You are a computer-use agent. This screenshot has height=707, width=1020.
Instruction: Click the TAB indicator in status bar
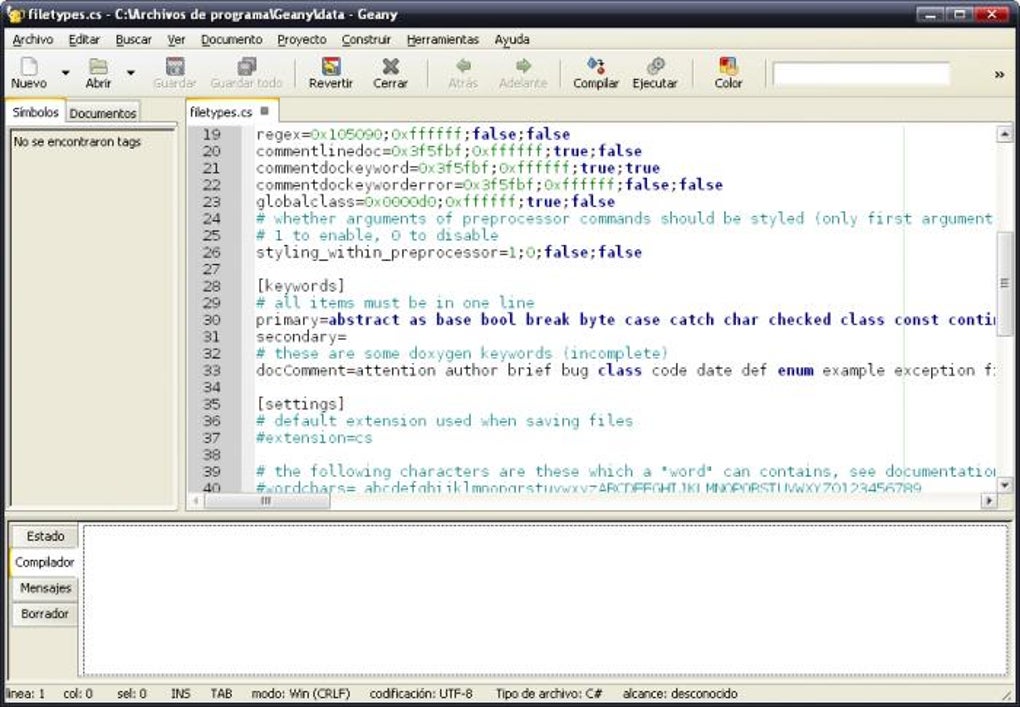221,694
